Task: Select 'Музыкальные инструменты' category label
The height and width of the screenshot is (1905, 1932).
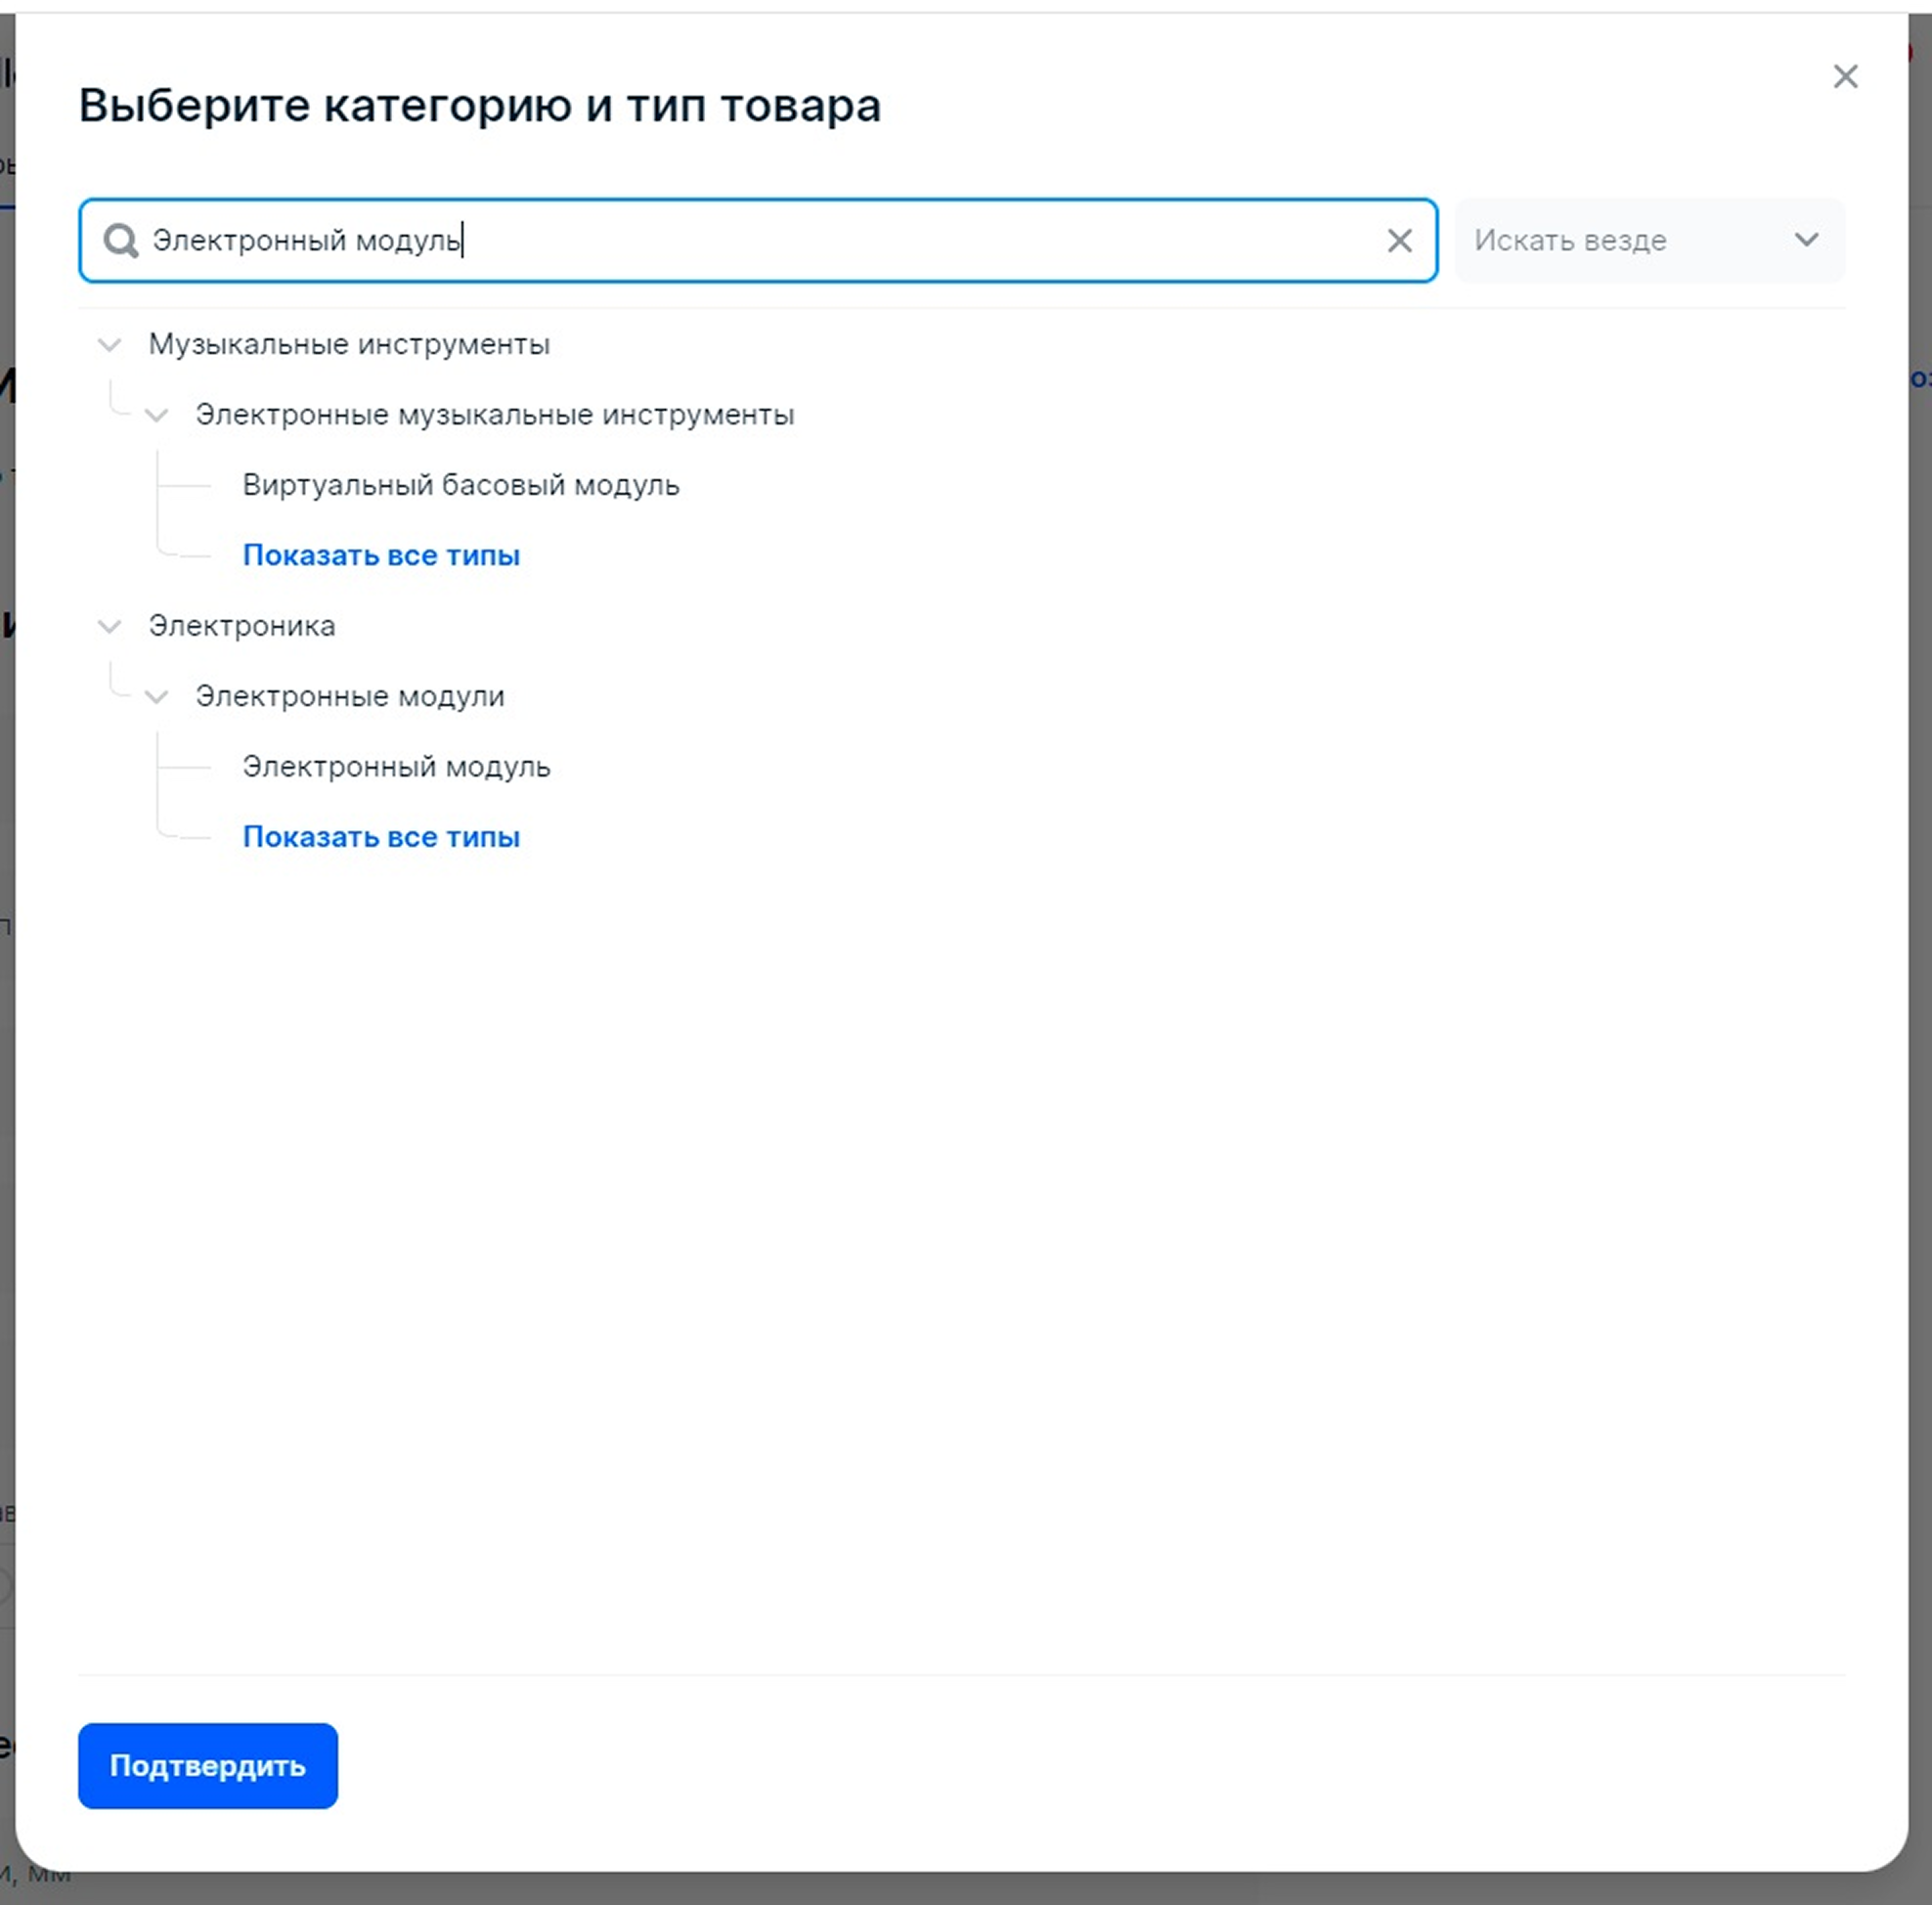Action: (x=349, y=344)
